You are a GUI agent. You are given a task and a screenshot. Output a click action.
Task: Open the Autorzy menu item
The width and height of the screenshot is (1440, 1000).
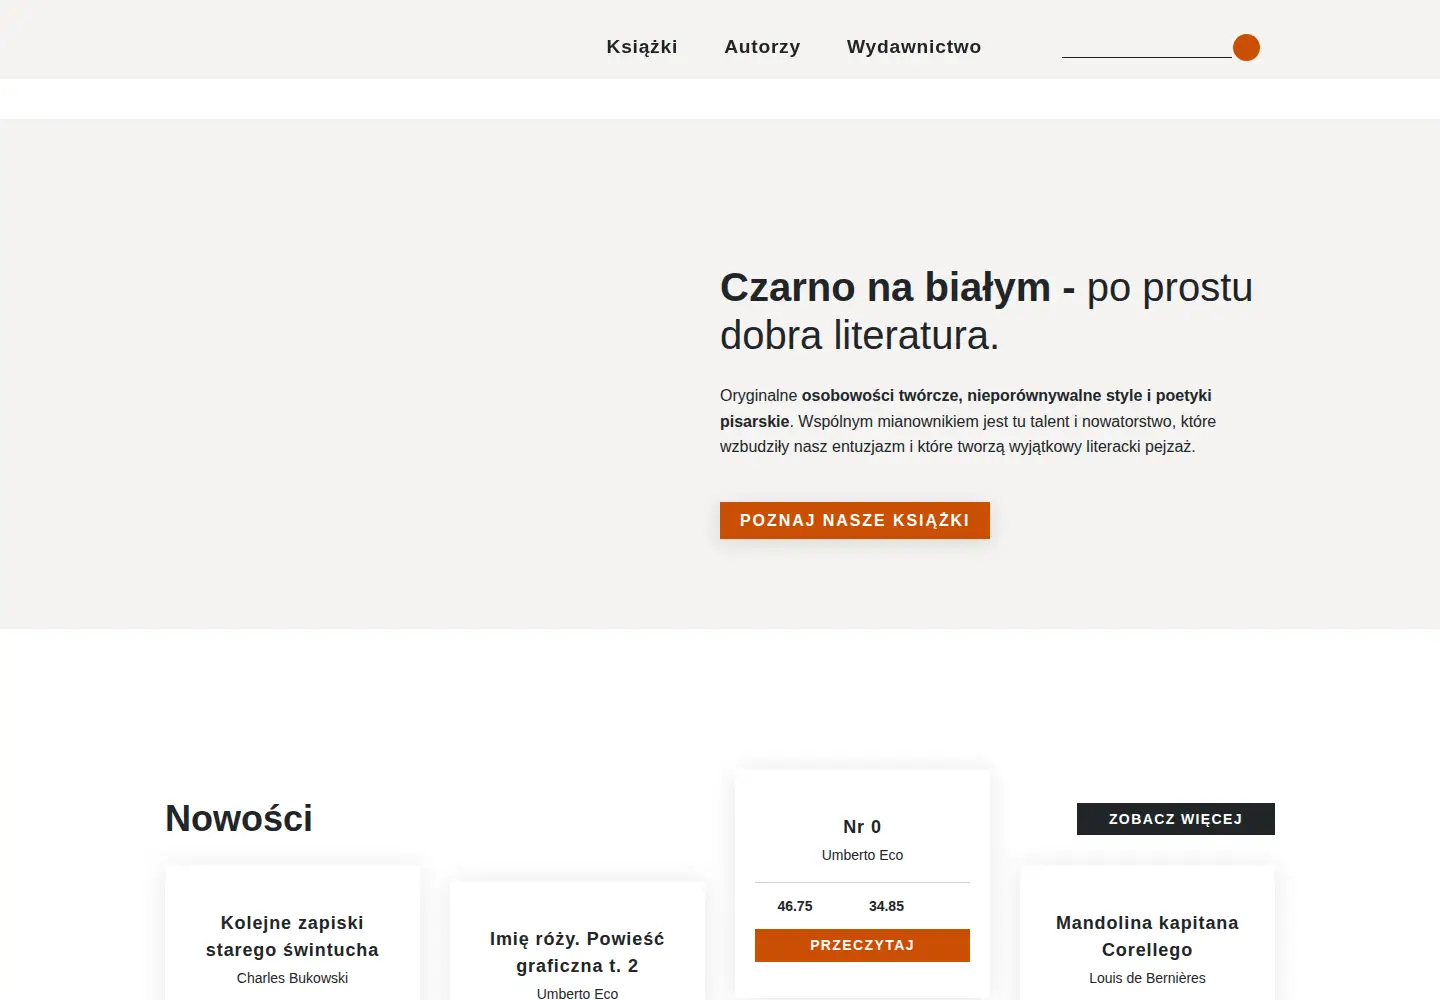pyautogui.click(x=762, y=47)
